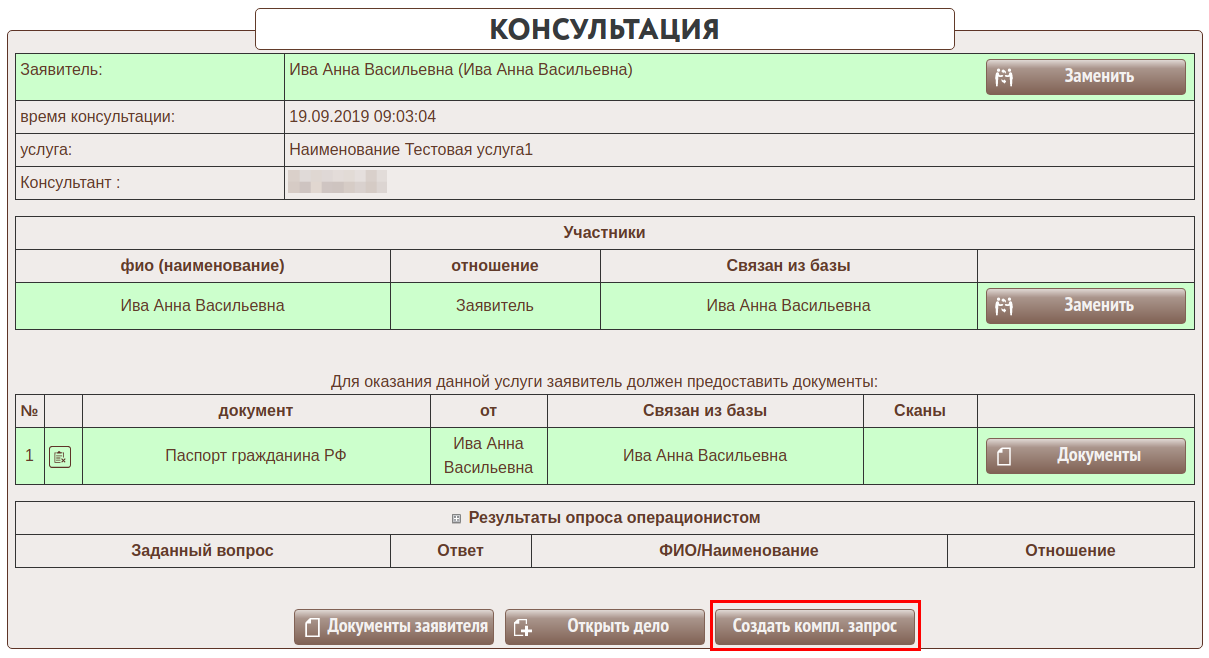
Task: Click the page icon on the Документы button
Action: tap(1005, 456)
